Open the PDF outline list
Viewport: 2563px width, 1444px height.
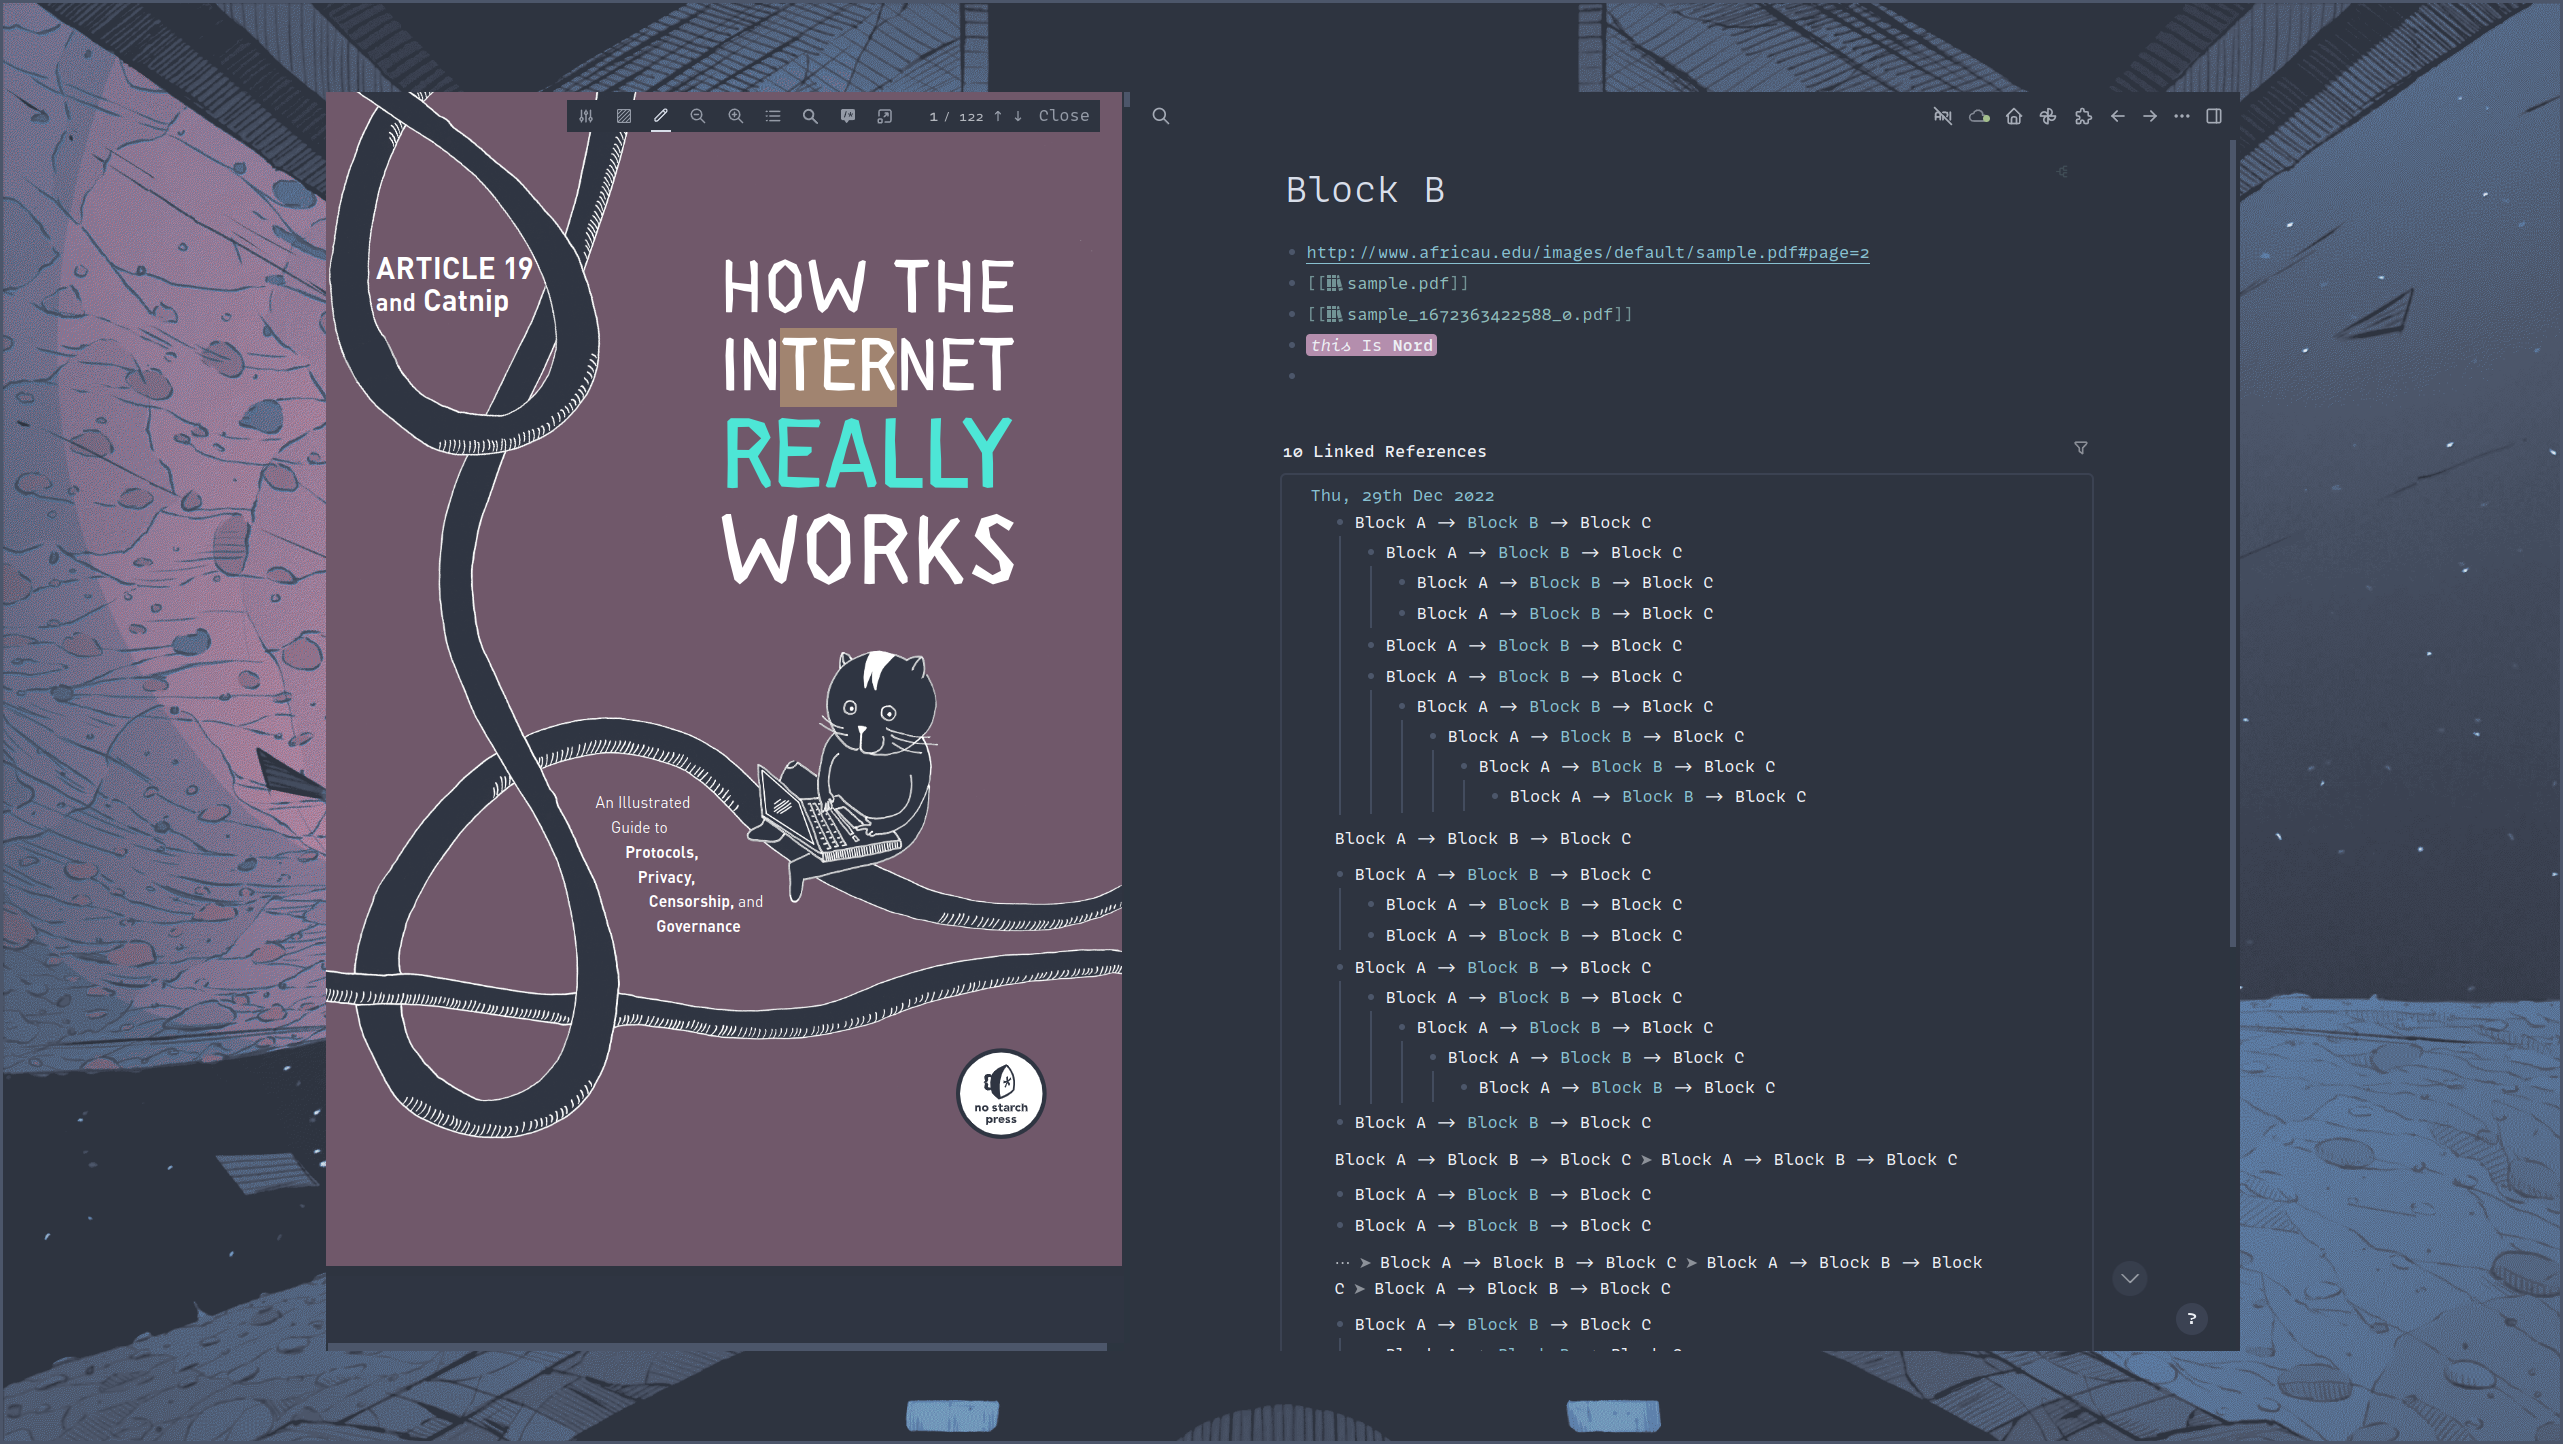pos(773,116)
